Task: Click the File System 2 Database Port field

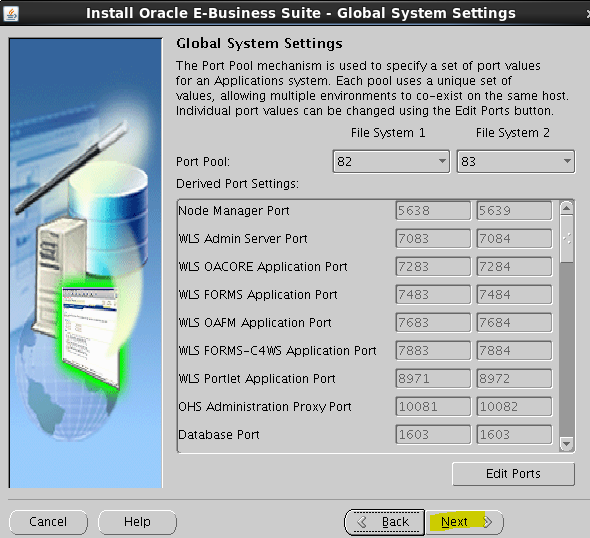Action: coord(514,435)
